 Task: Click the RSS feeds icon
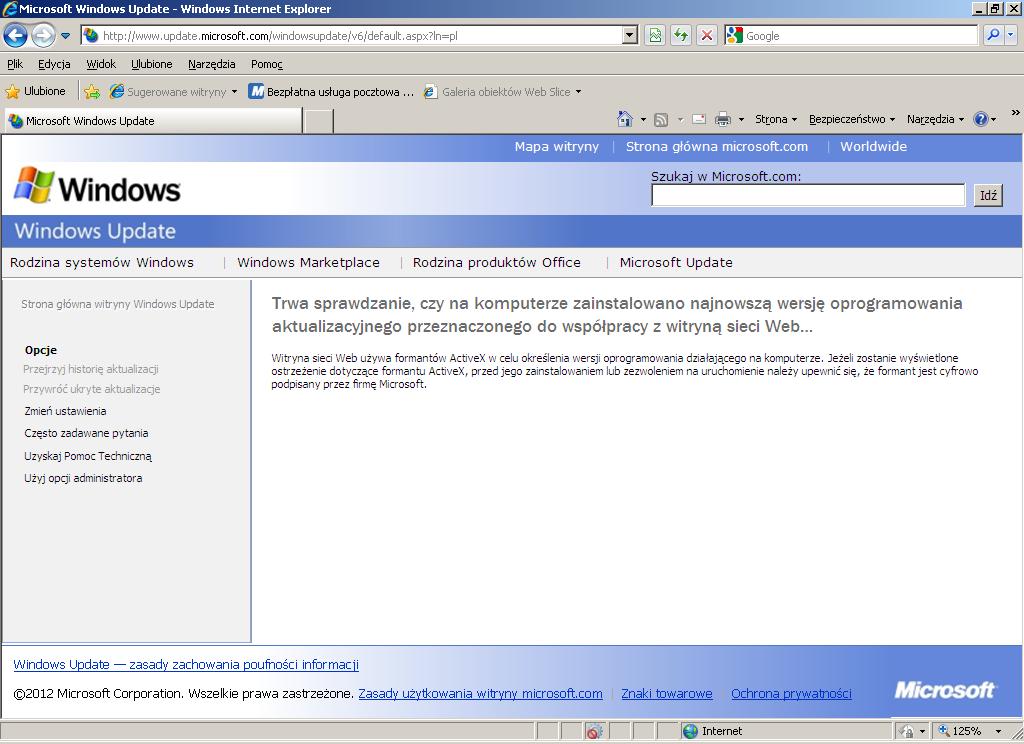point(661,120)
